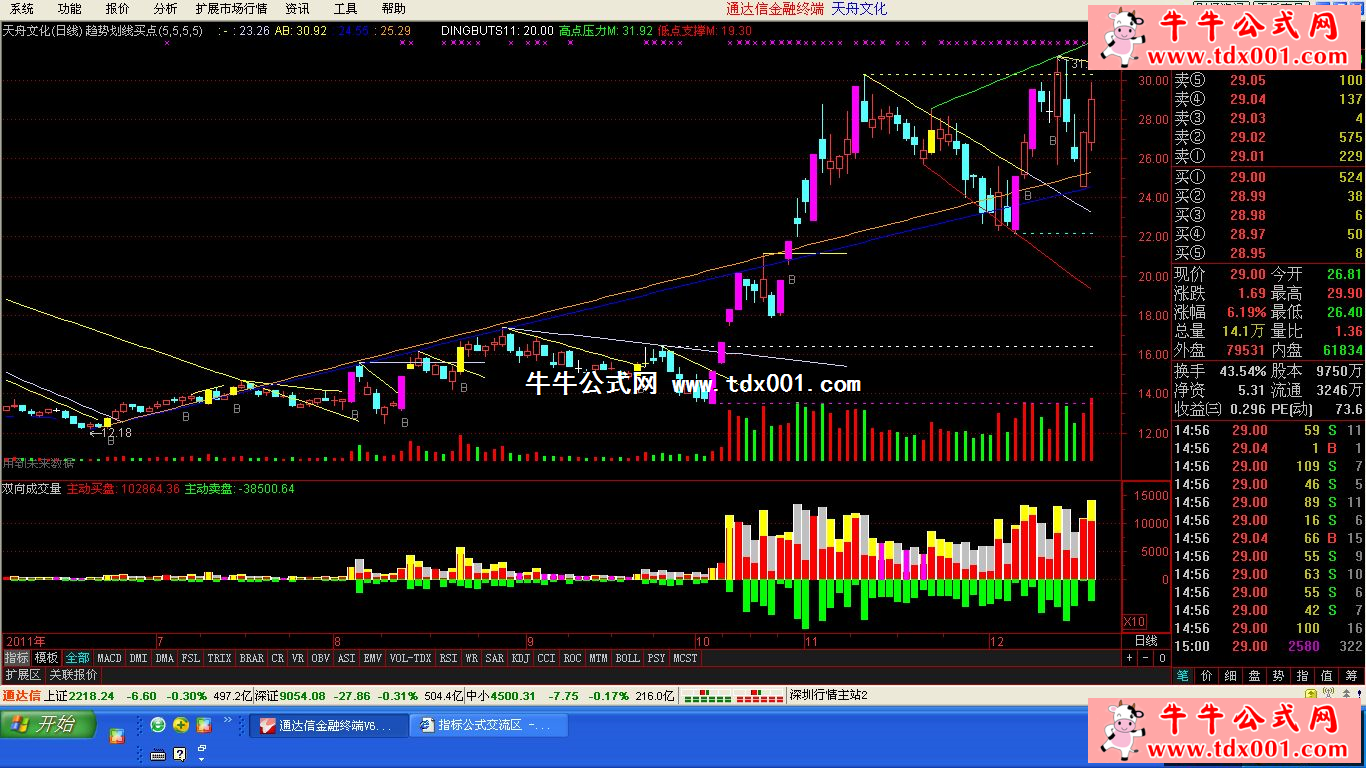Screen dimensions: 1366x768
Task: Open the 分析 menu
Action: click(x=165, y=9)
